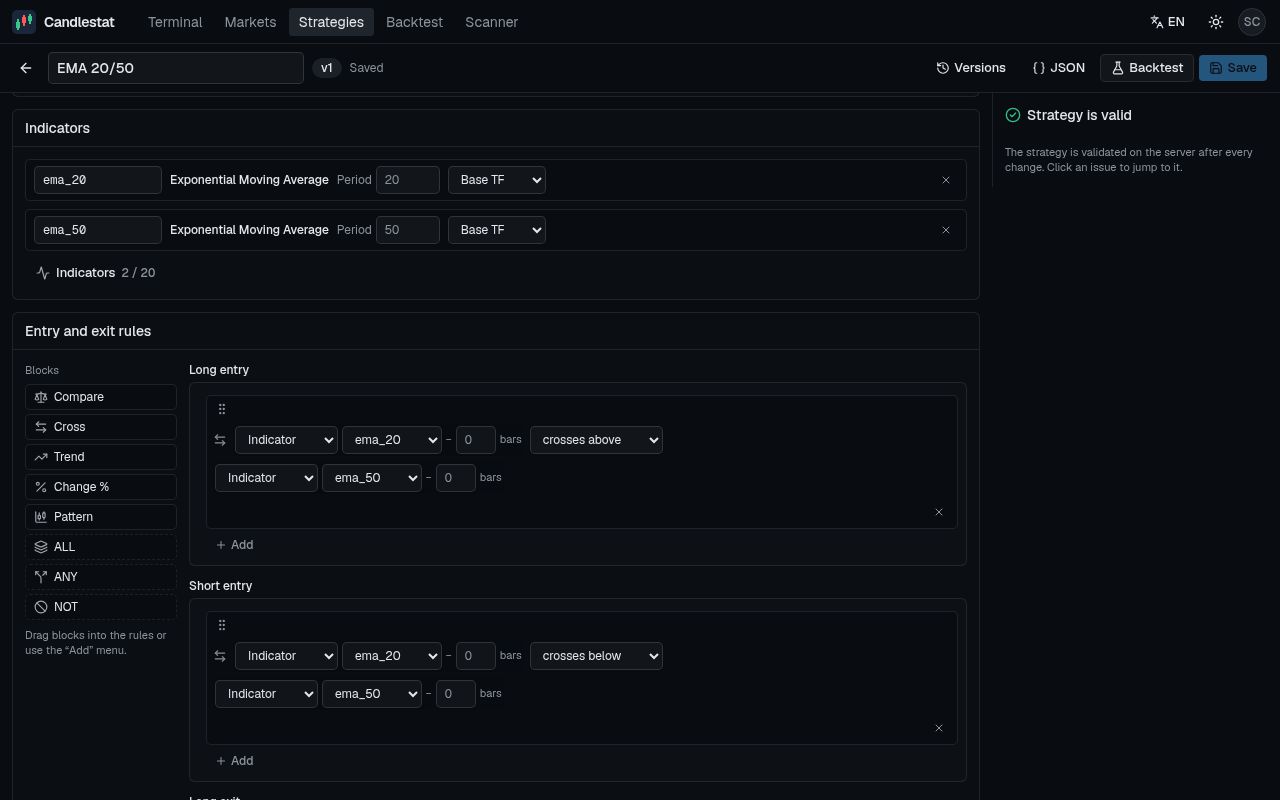Click the swap icon in Short entry rule
The height and width of the screenshot is (800, 1280).
click(221, 656)
